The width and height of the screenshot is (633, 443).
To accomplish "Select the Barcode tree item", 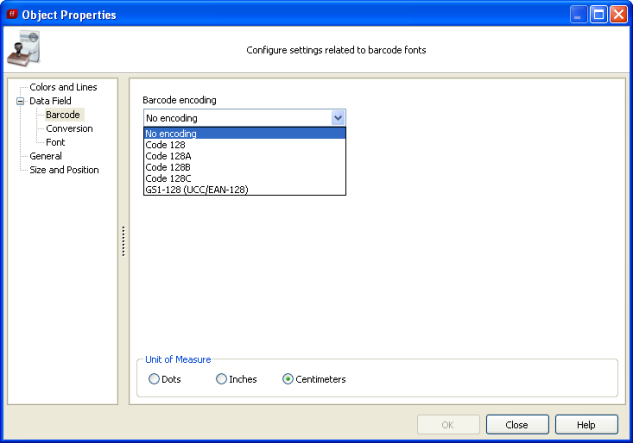I will click(x=63, y=115).
